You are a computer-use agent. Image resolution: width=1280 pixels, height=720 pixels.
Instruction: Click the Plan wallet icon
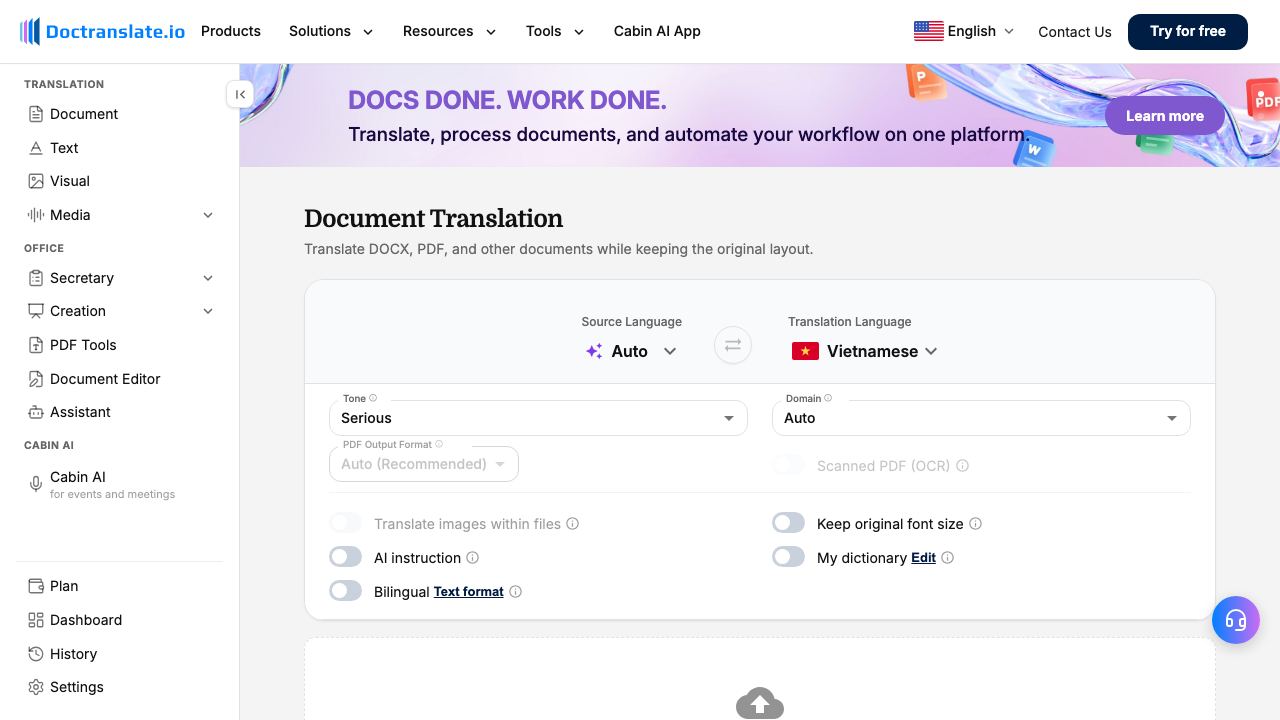pyautogui.click(x=36, y=586)
